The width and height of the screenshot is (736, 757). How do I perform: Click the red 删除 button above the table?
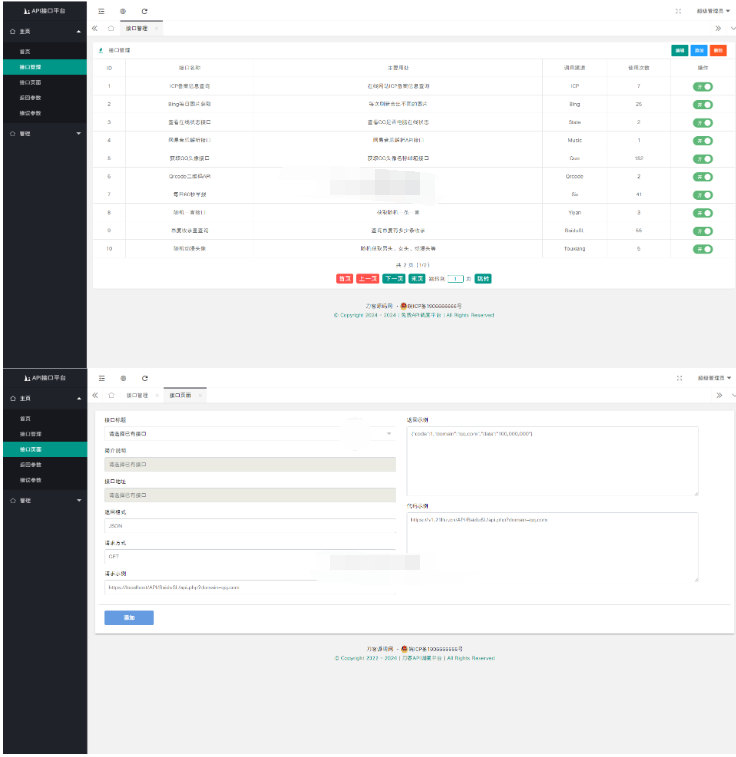[718, 49]
